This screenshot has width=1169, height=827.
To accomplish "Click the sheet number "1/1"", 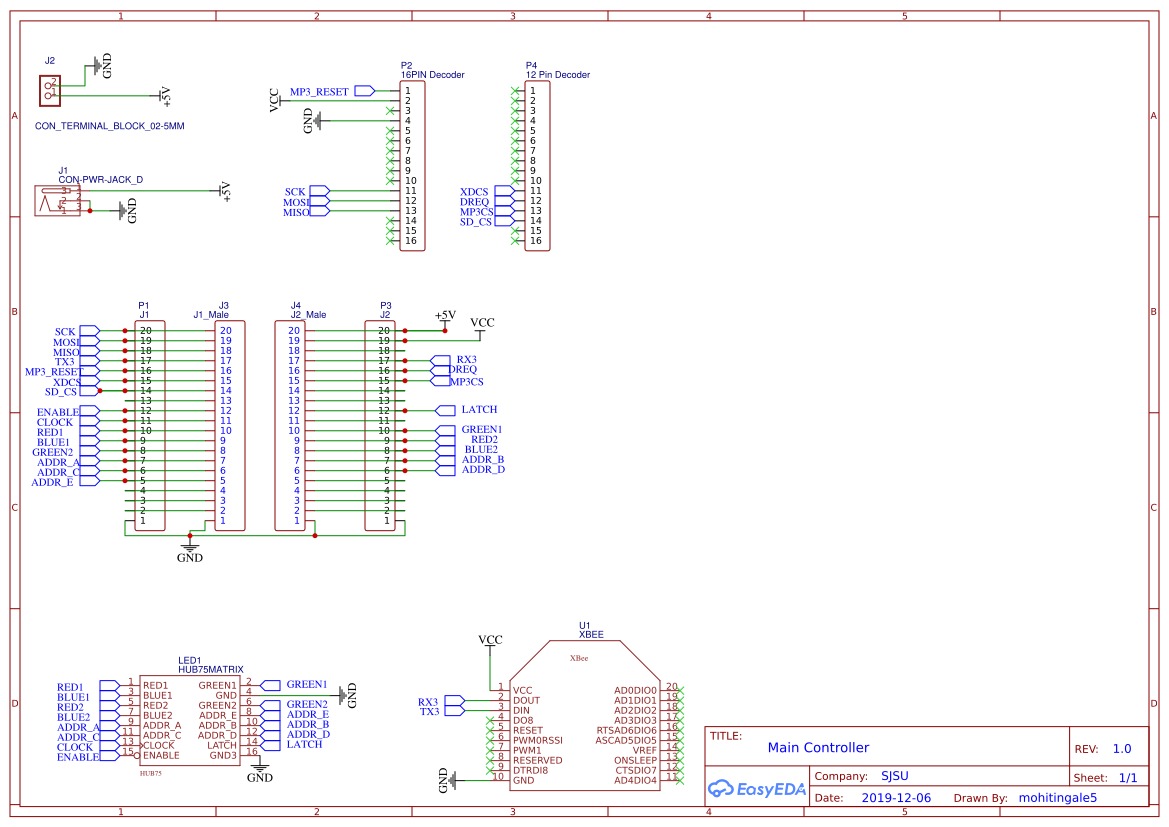I will click(1128, 778).
